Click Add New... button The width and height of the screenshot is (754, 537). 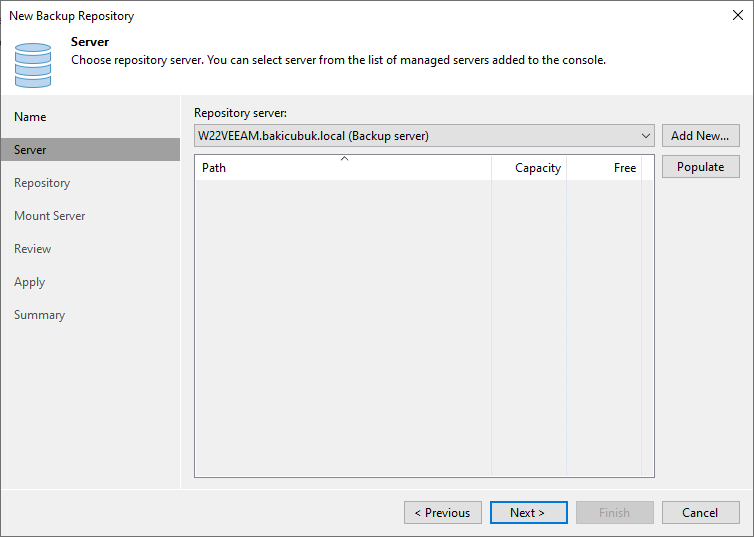[700, 136]
